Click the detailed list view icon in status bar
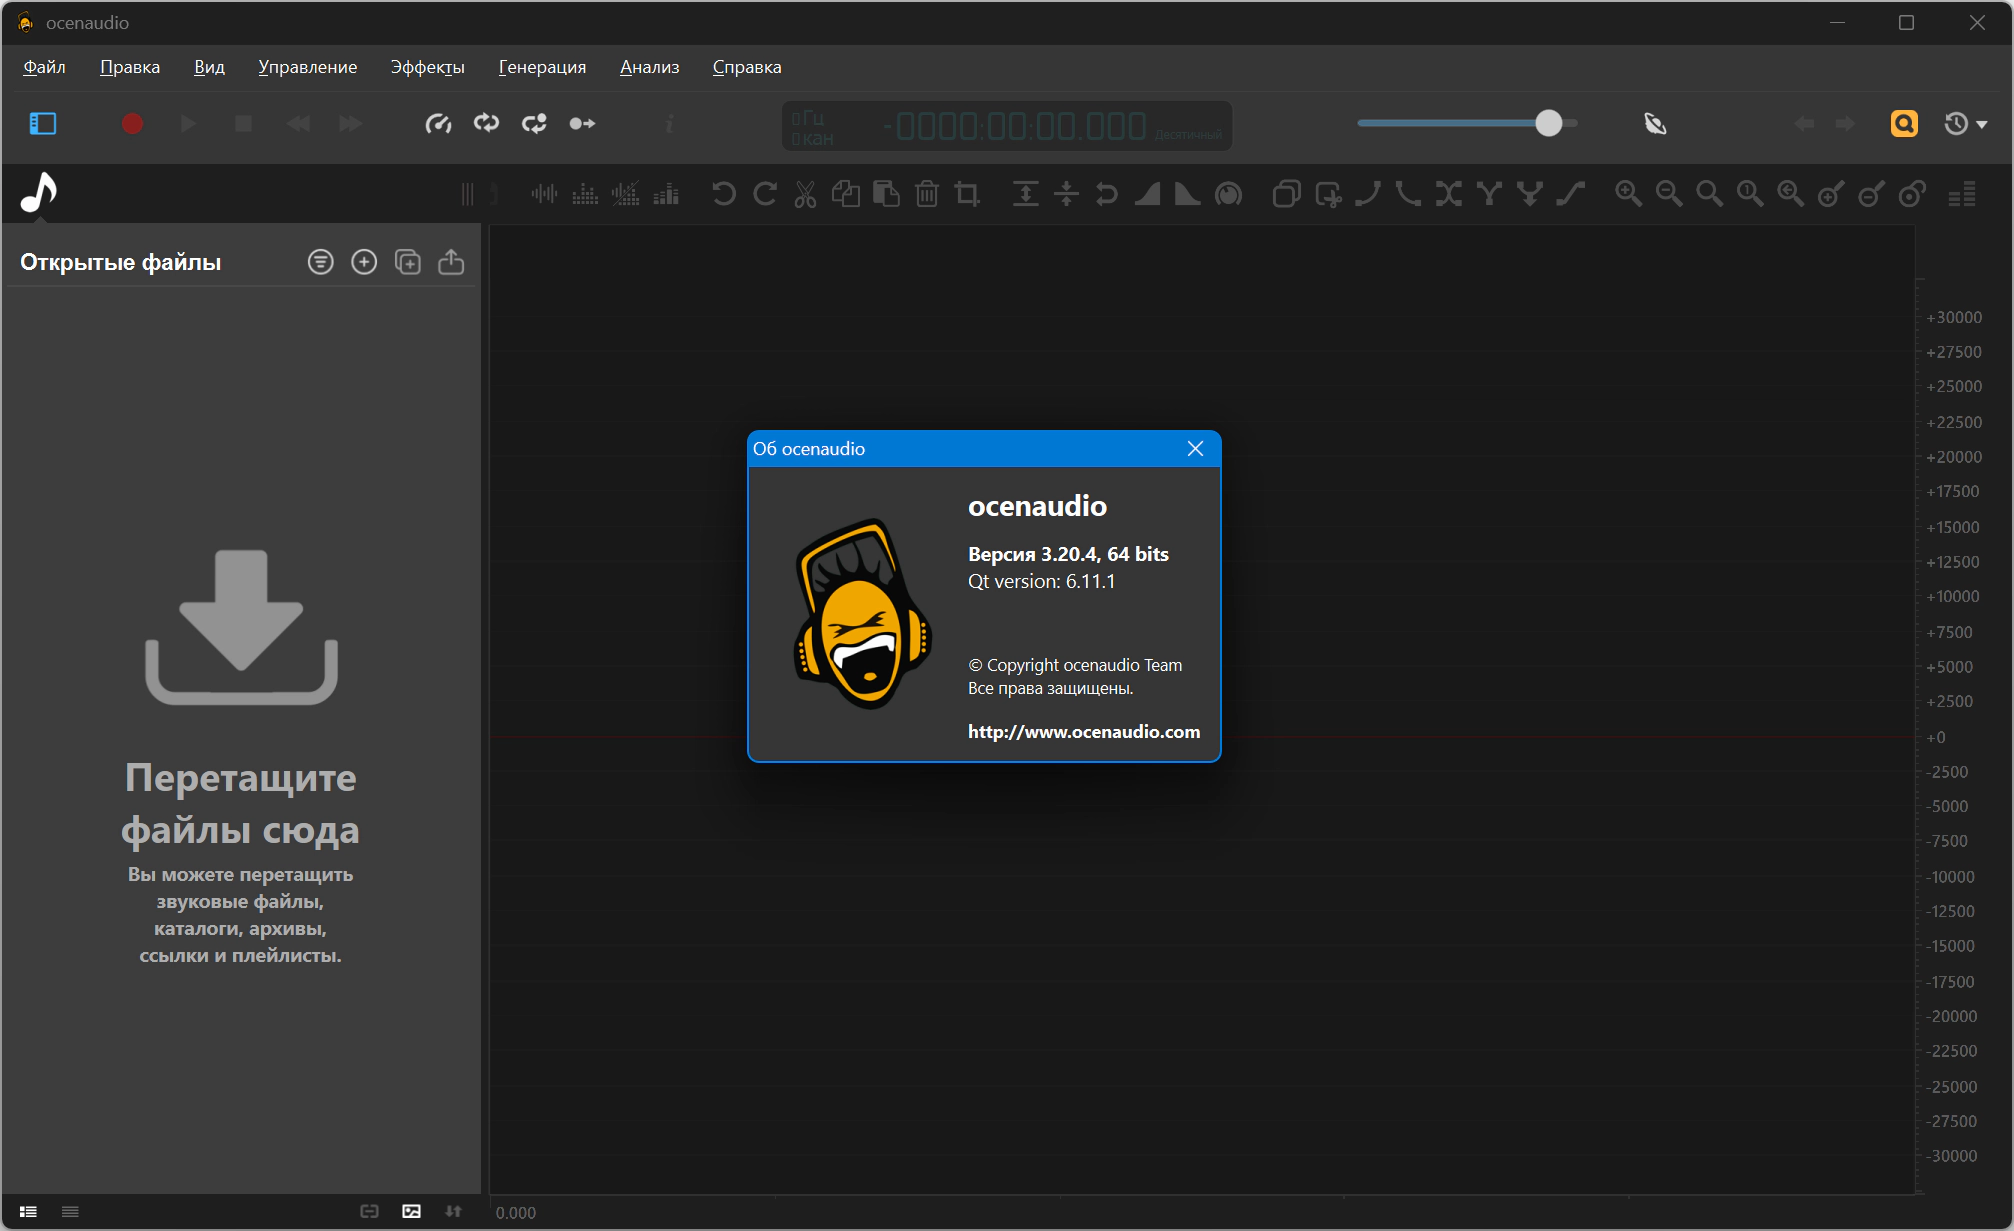Screen dimensions: 2014x1231 [28, 1212]
